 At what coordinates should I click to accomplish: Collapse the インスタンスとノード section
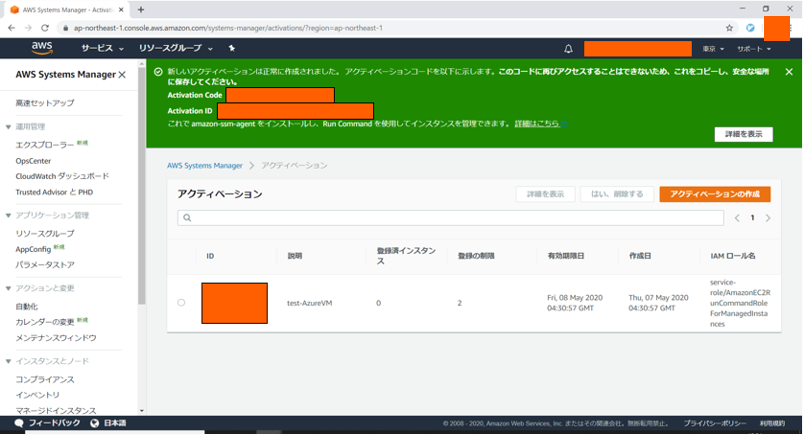point(8,361)
